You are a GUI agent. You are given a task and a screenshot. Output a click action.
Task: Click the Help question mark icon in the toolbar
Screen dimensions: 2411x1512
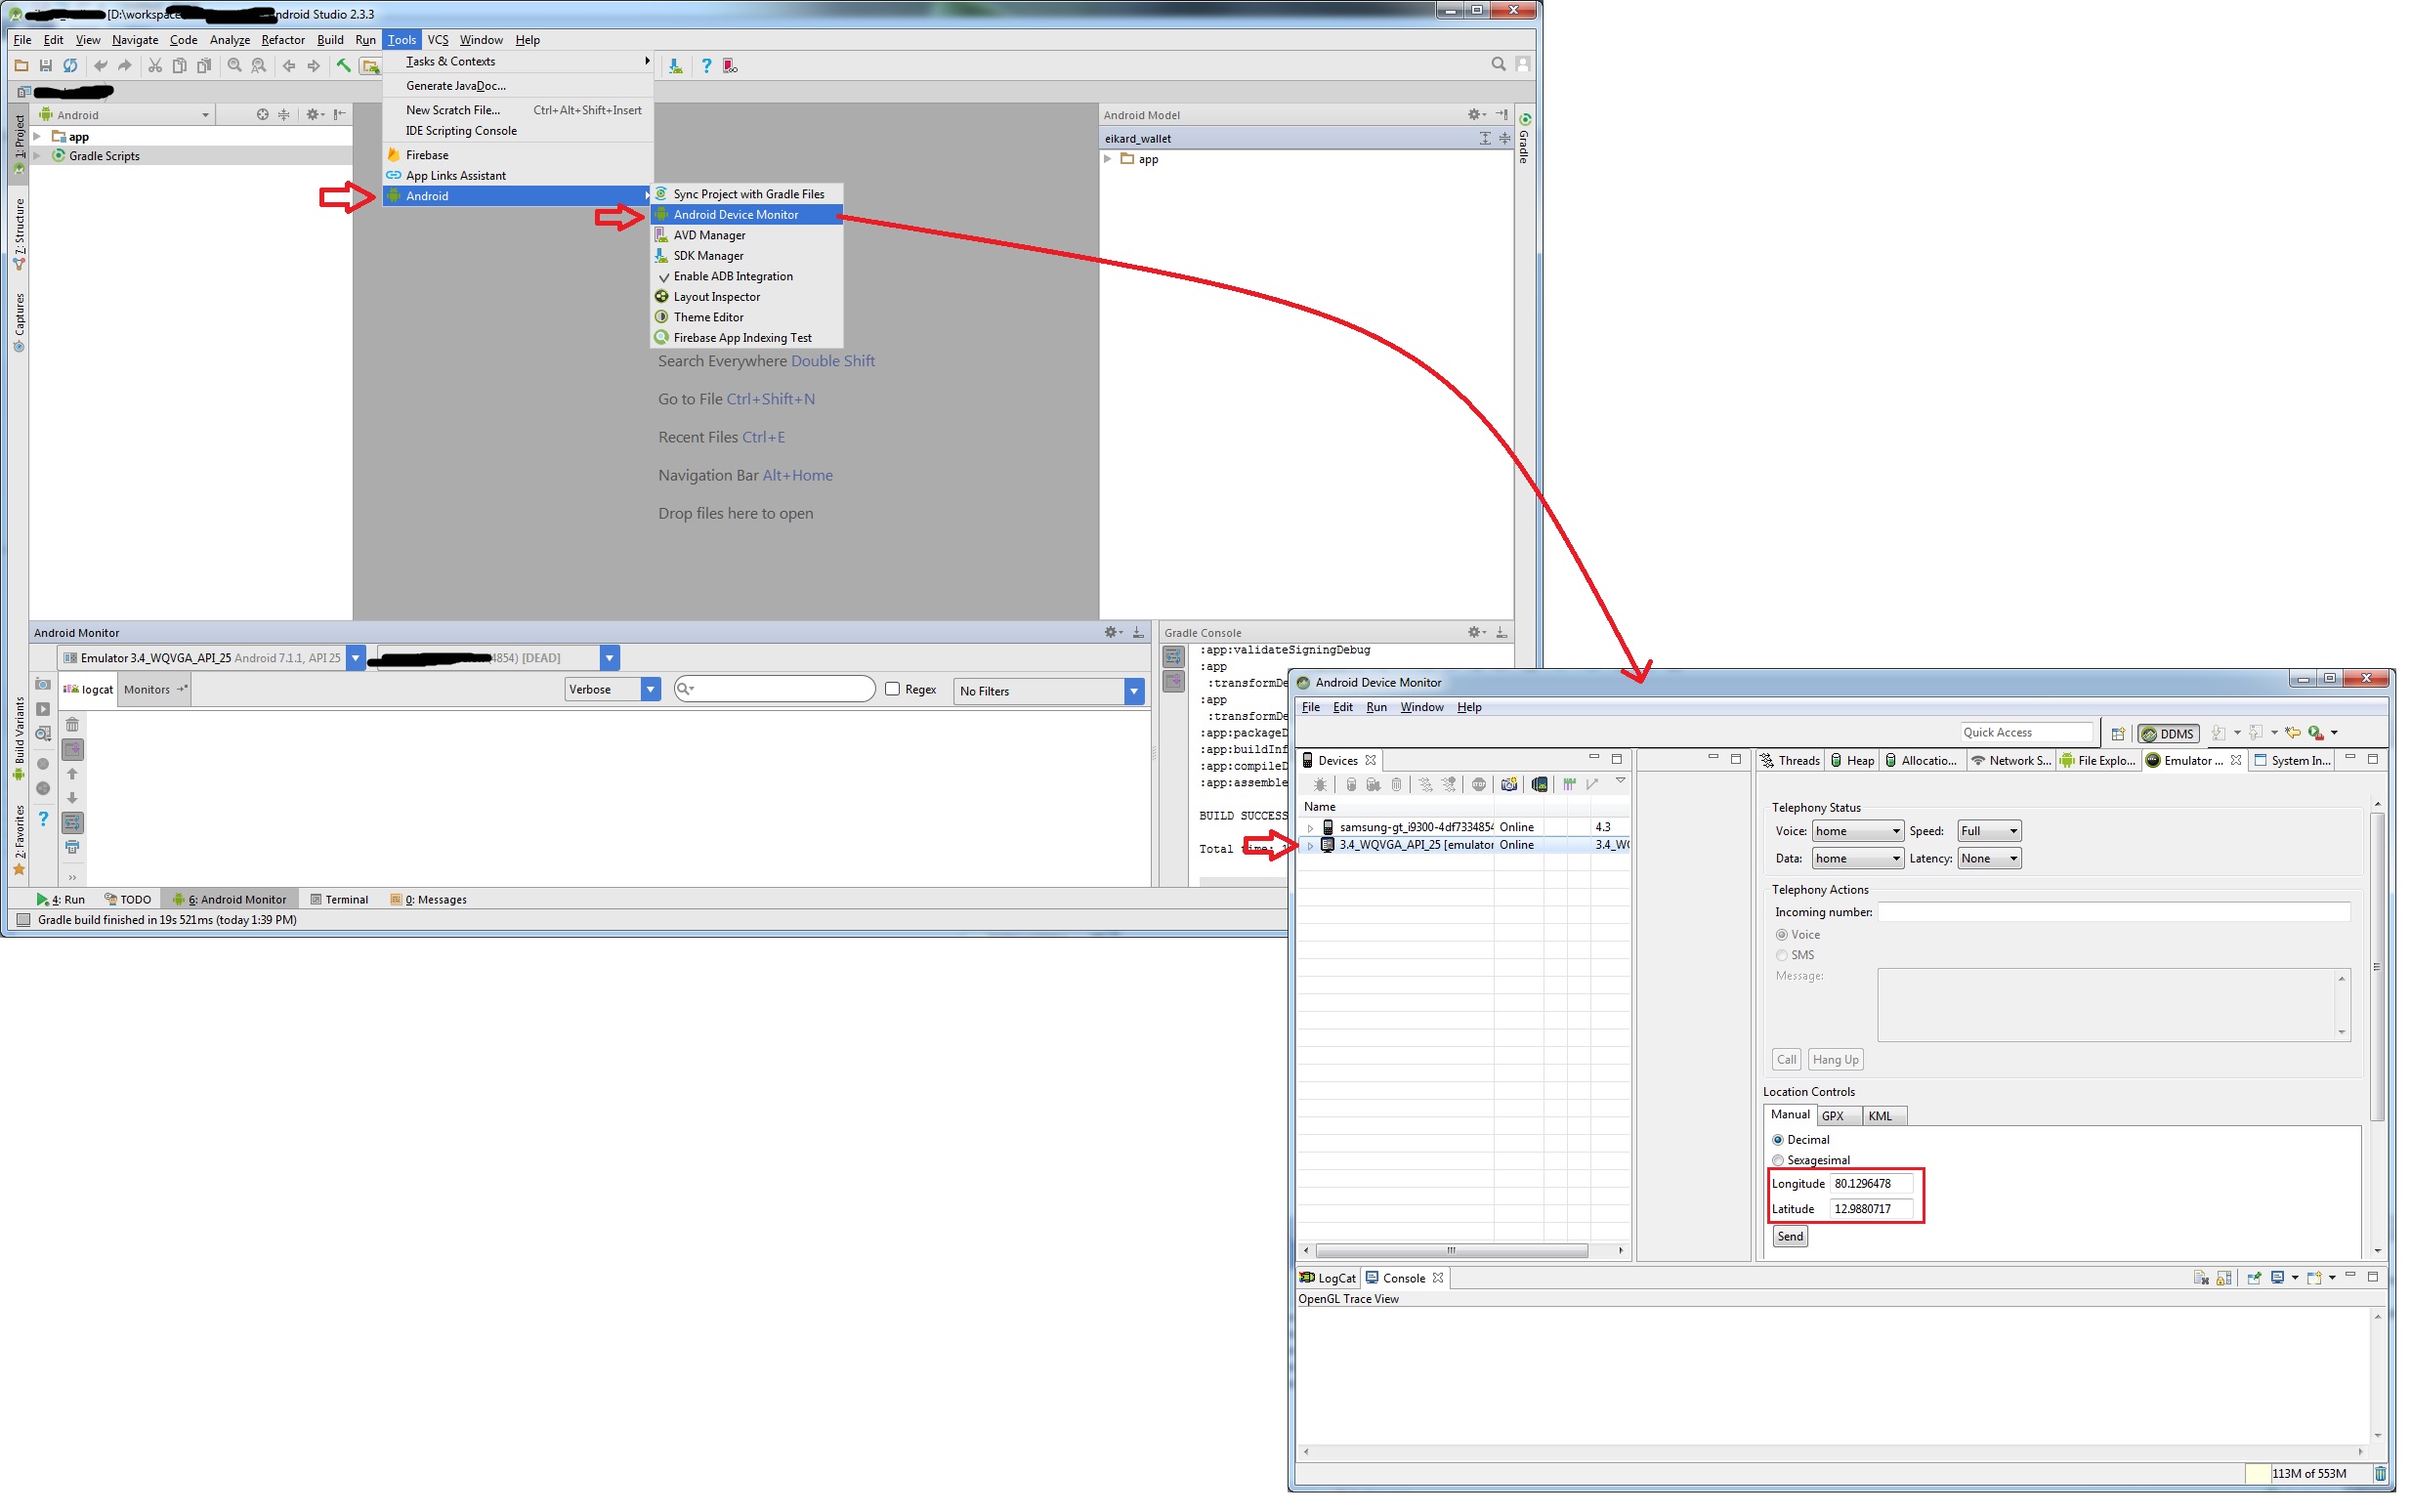pyautogui.click(x=708, y=66)
